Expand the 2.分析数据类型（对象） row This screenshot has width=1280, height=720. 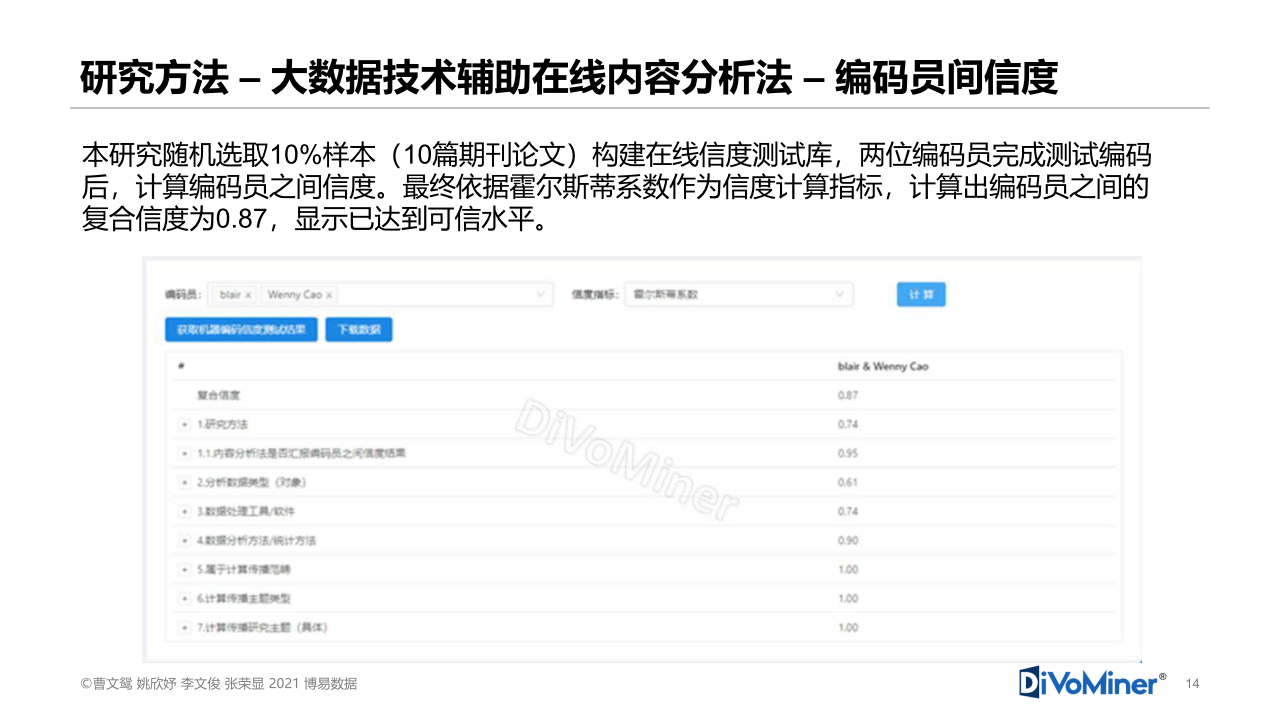[x=185, y=483]
